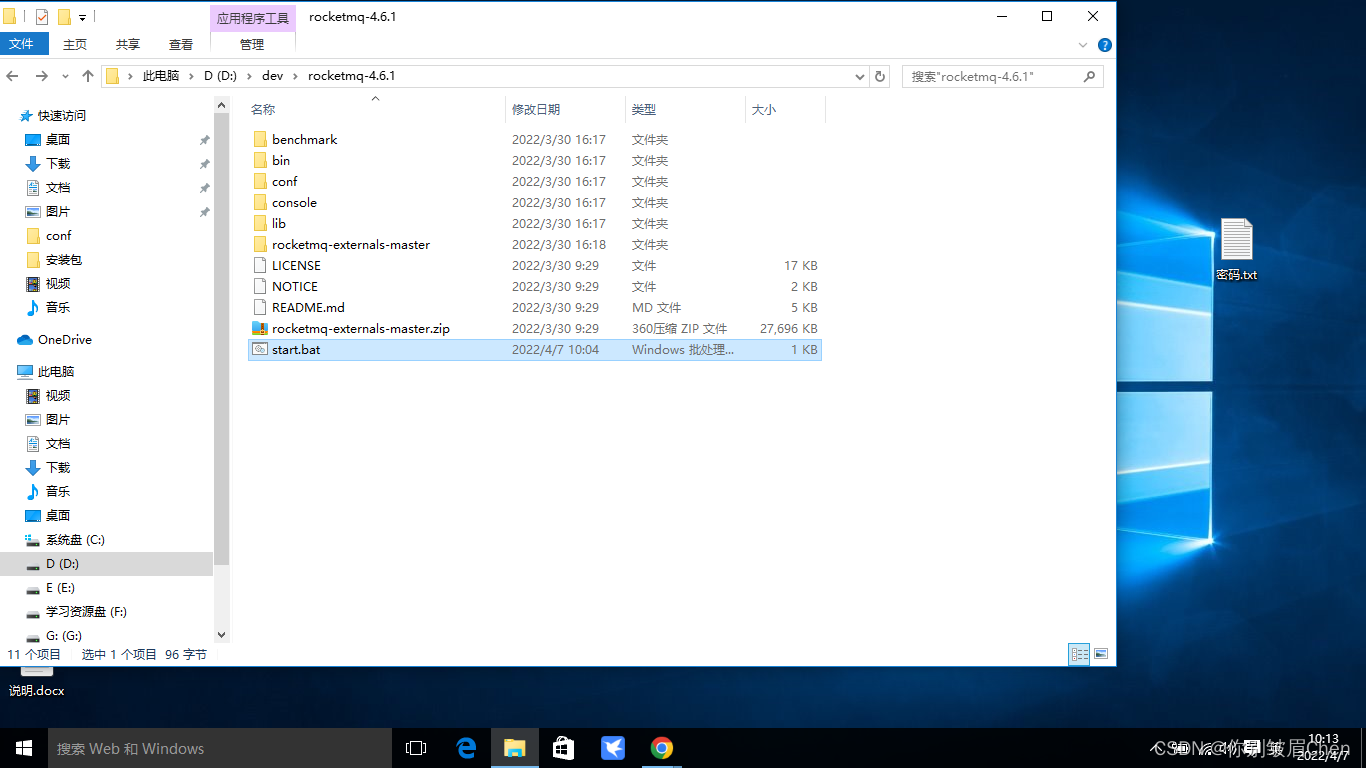The height and width of the screenshot is (768, 1366).
Task: Expand the ribbon using the chevron
Action: tap(1083, 45)
